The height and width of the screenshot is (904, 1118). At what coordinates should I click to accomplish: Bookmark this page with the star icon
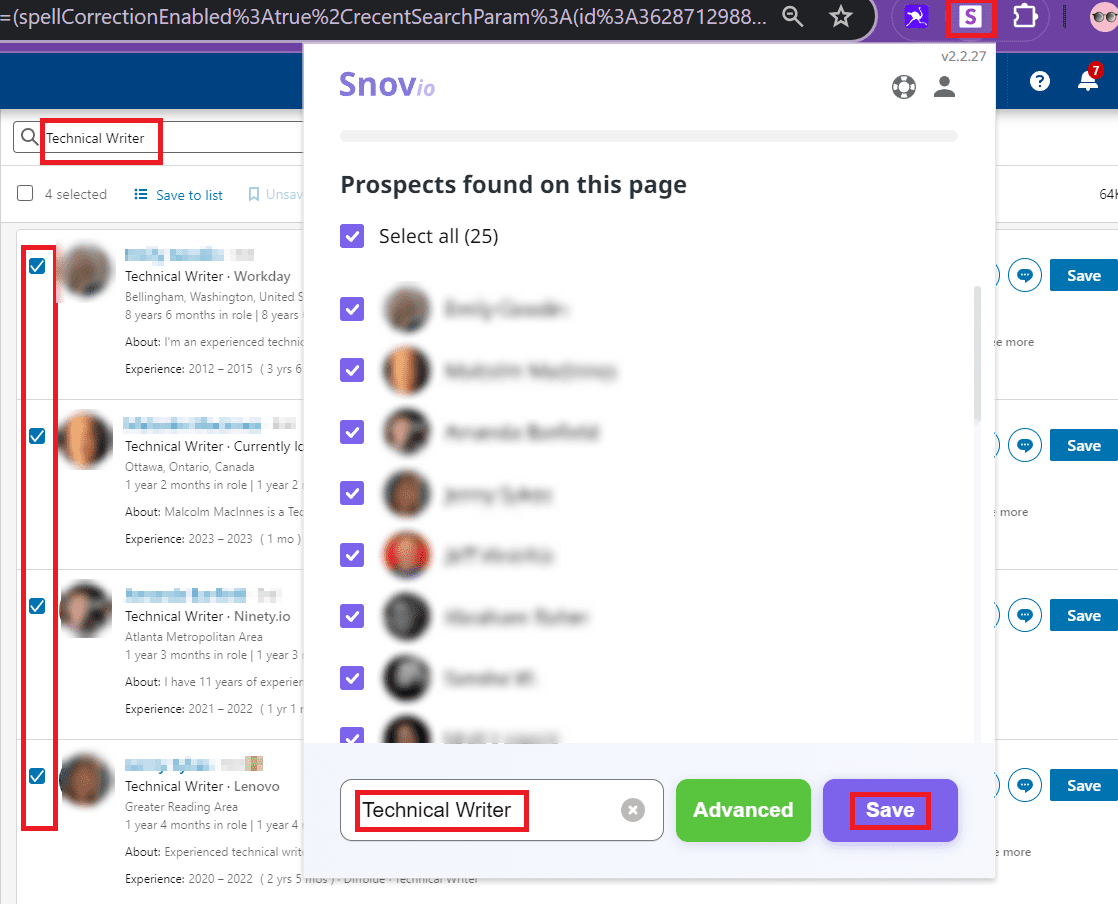(841, 16)
